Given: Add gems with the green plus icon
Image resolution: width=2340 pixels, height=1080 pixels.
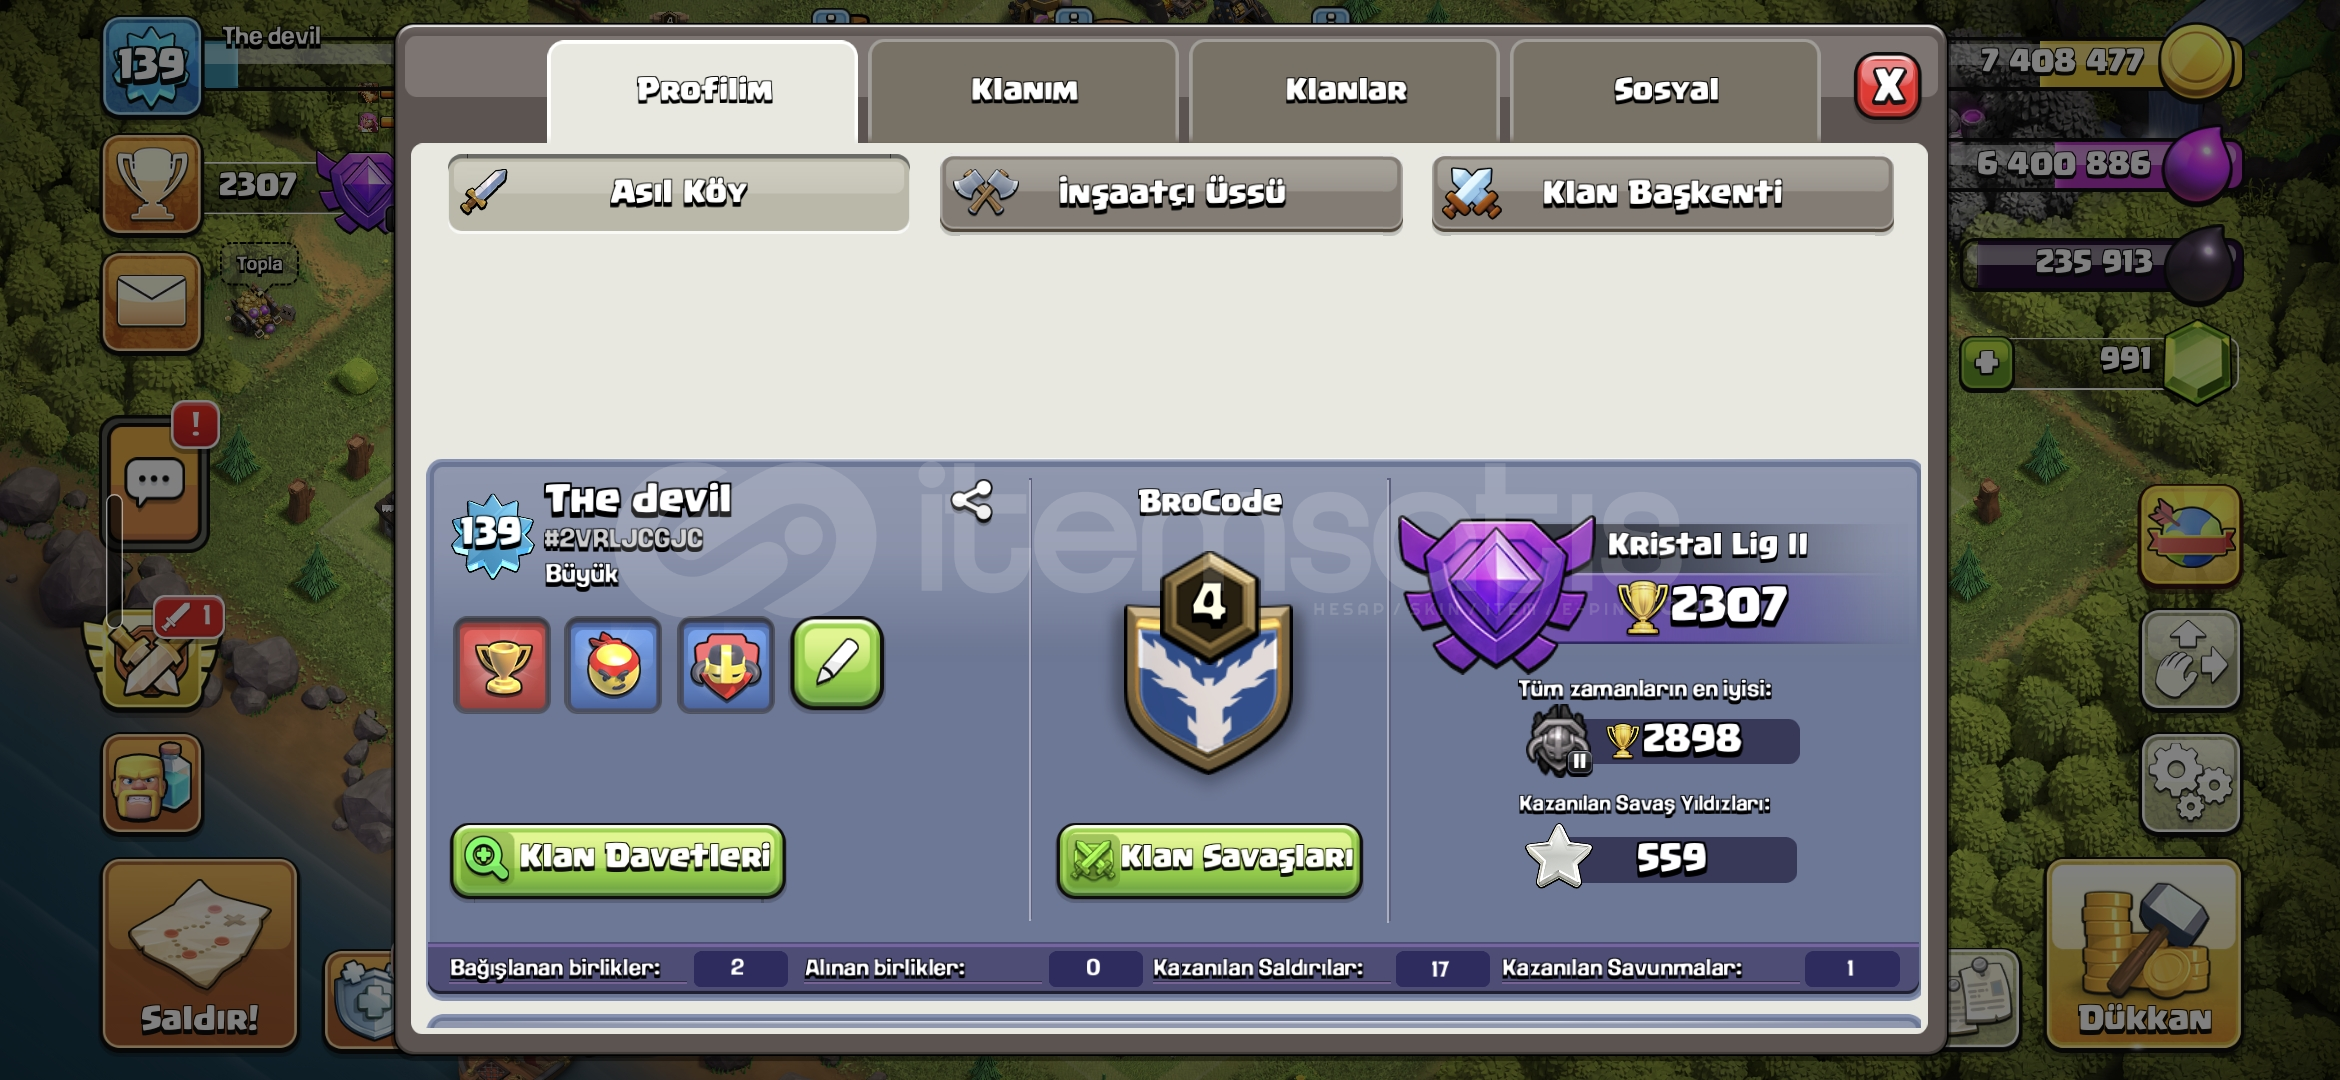Looking at the screenshot, I should tap(1987, 363).
